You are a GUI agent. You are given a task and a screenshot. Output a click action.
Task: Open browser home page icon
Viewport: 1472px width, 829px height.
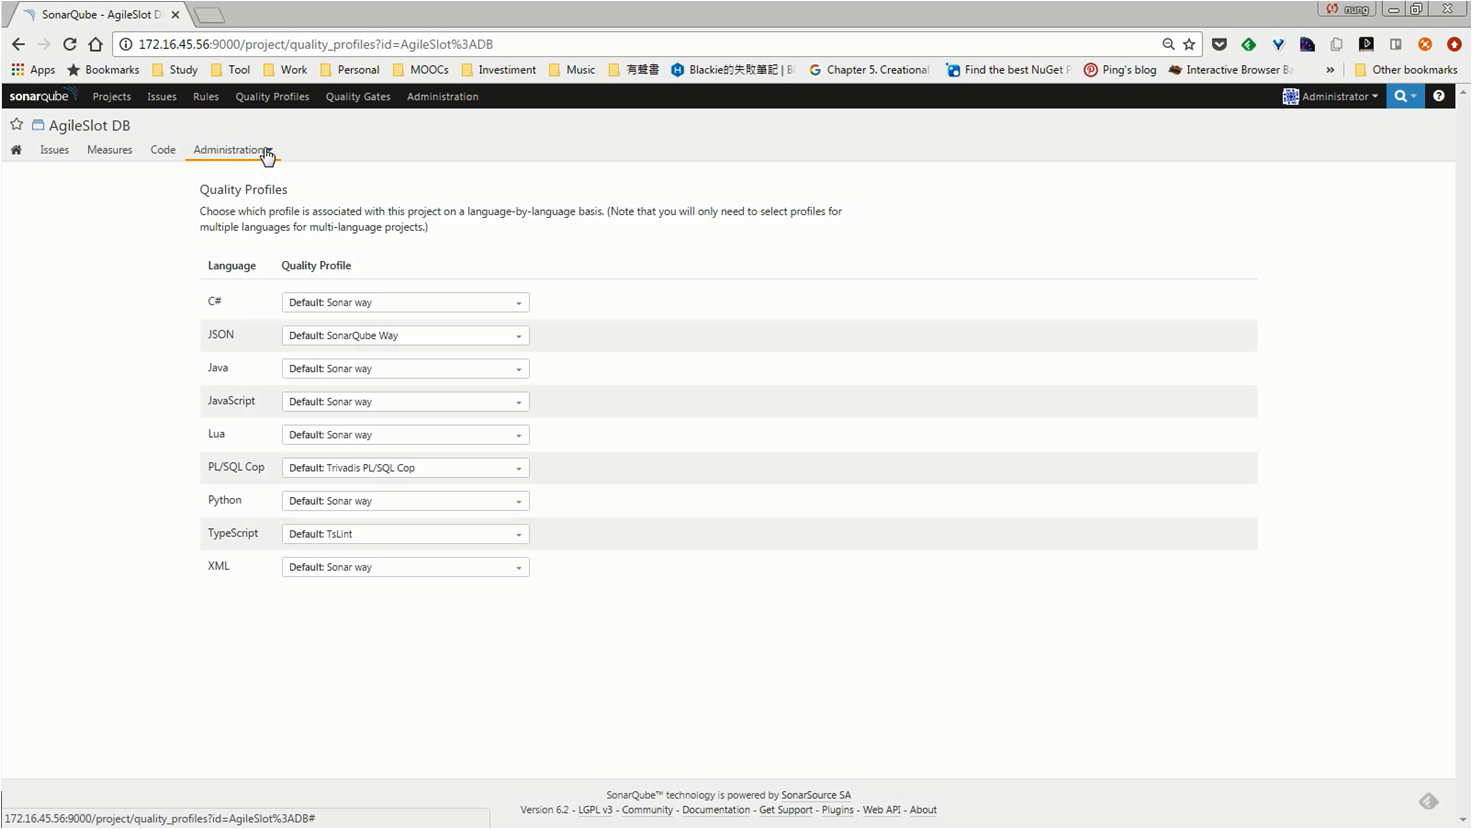pos(95,44)
